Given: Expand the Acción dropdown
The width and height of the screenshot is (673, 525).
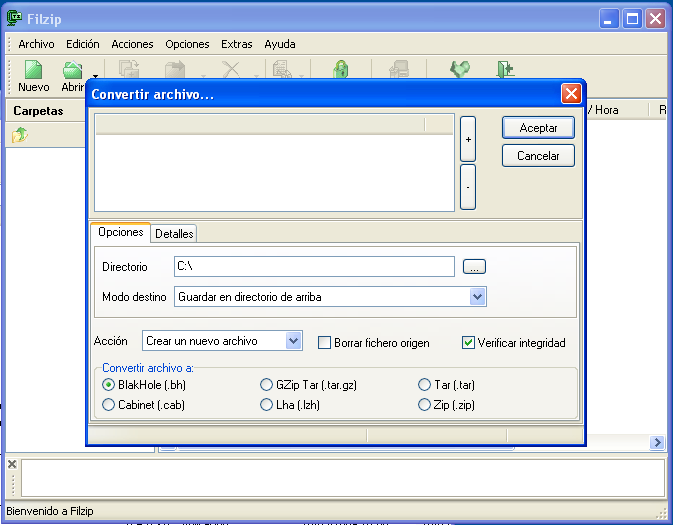Looking at the screenshot, I should (x=294, y=341).
